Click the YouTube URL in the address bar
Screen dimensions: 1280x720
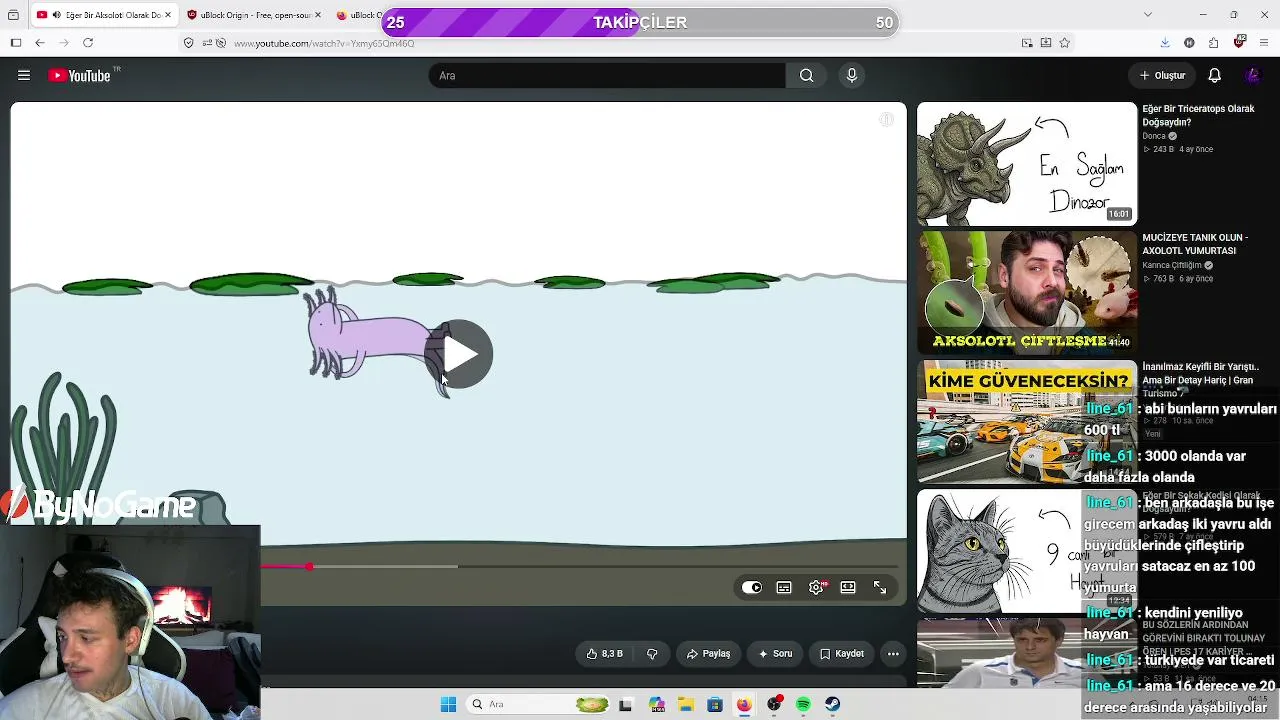324,43
